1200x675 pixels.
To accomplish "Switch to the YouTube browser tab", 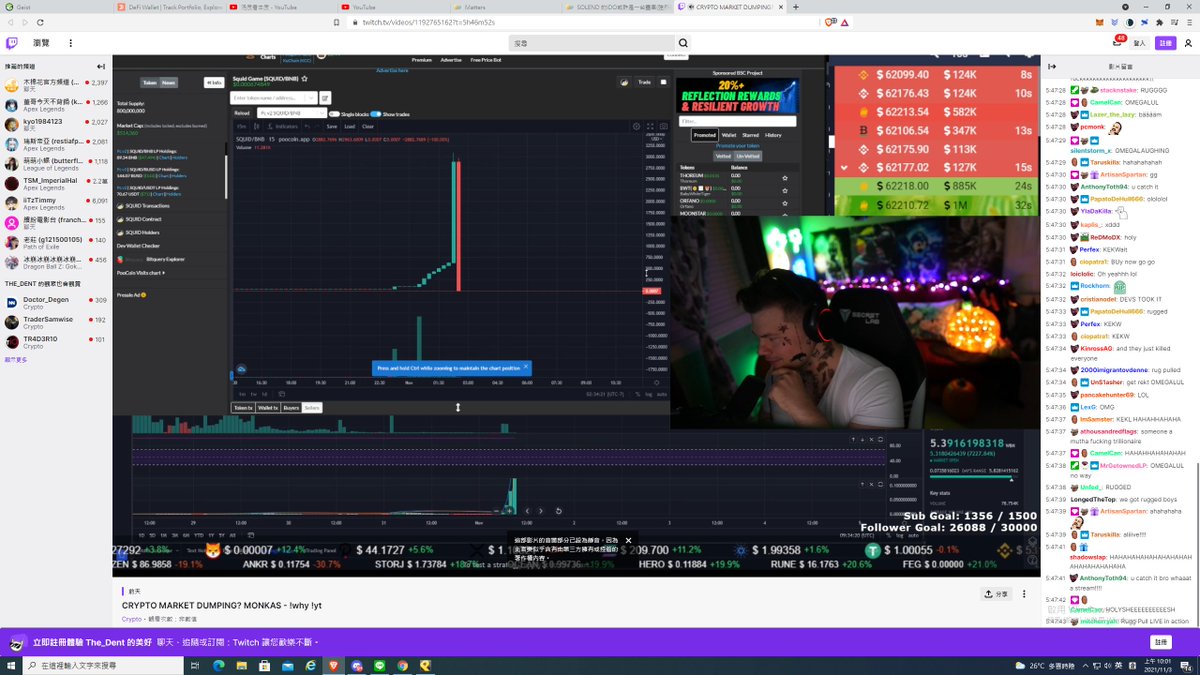I will [395, 6].
